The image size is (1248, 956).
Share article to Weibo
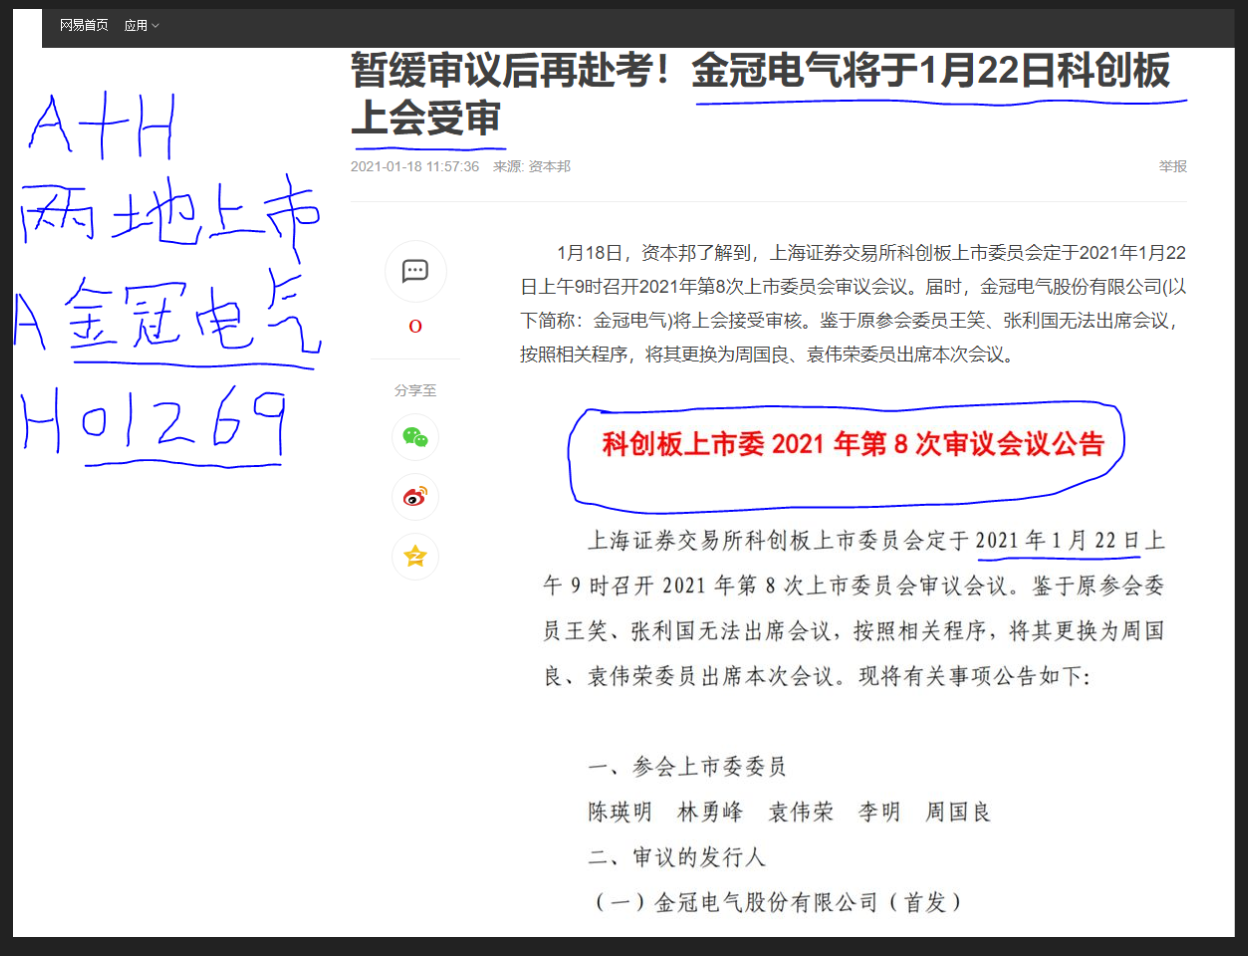click(415, 497)
